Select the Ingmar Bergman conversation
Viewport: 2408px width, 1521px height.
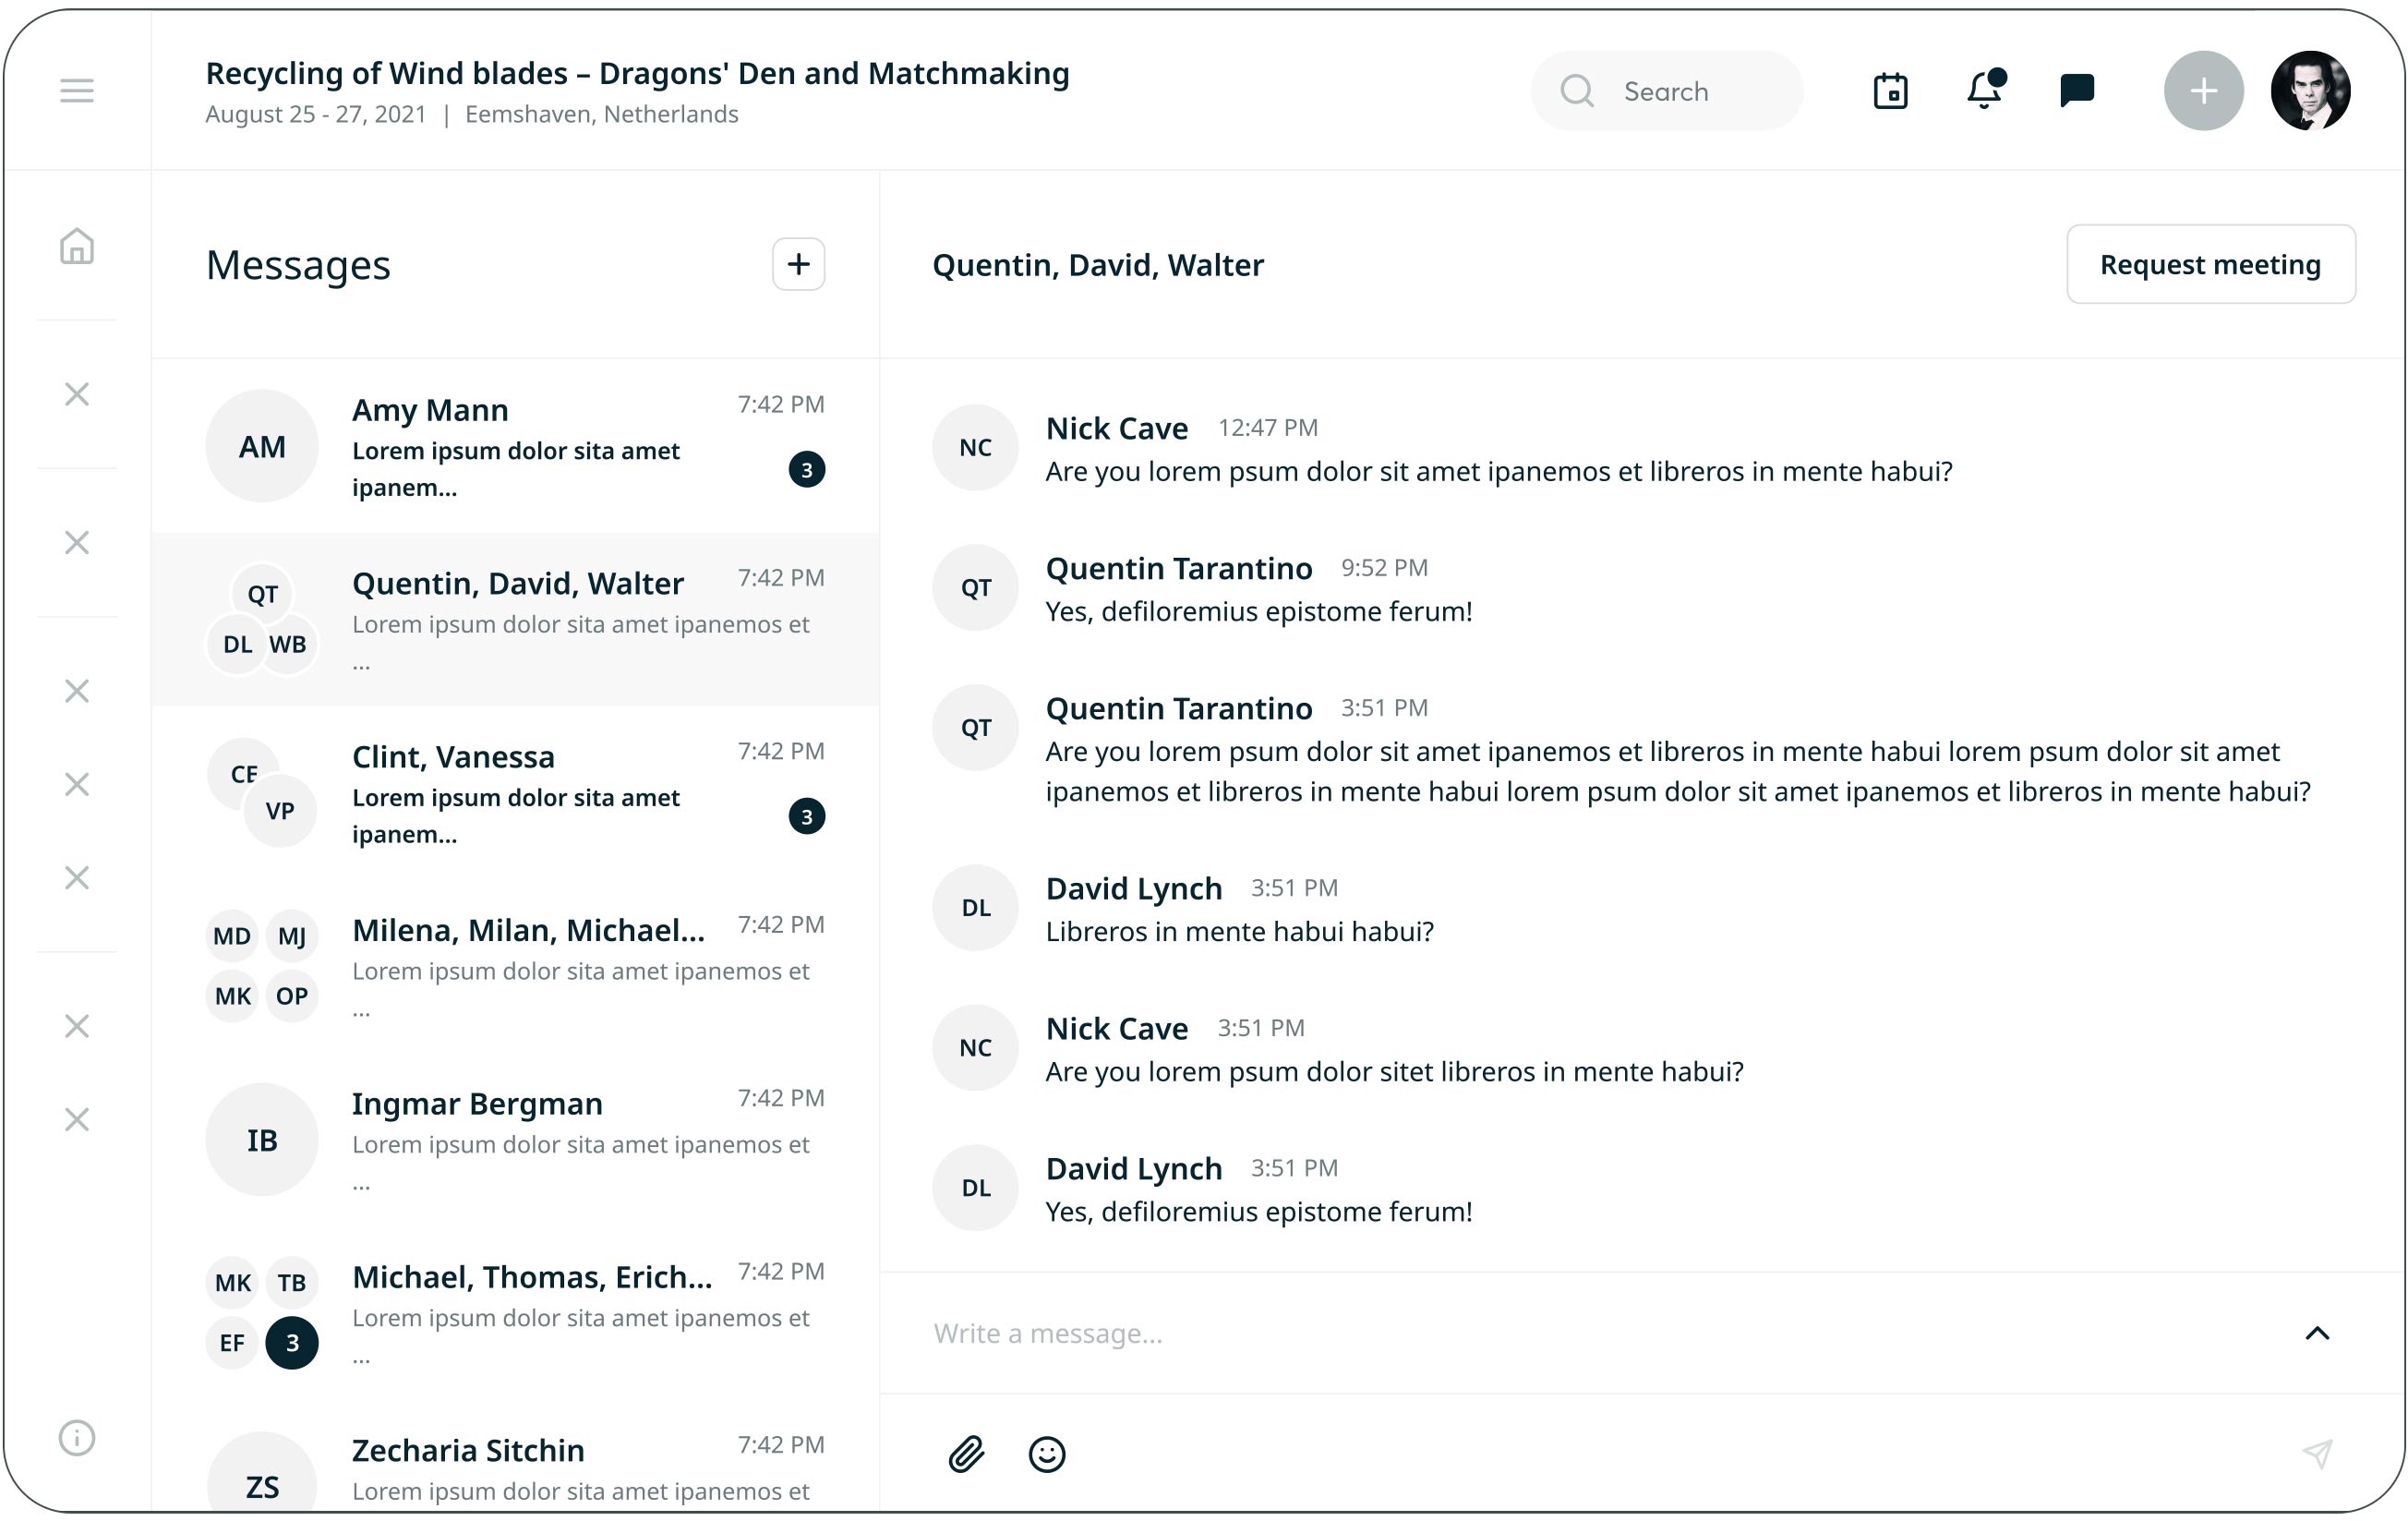(x=515, y=1140)
